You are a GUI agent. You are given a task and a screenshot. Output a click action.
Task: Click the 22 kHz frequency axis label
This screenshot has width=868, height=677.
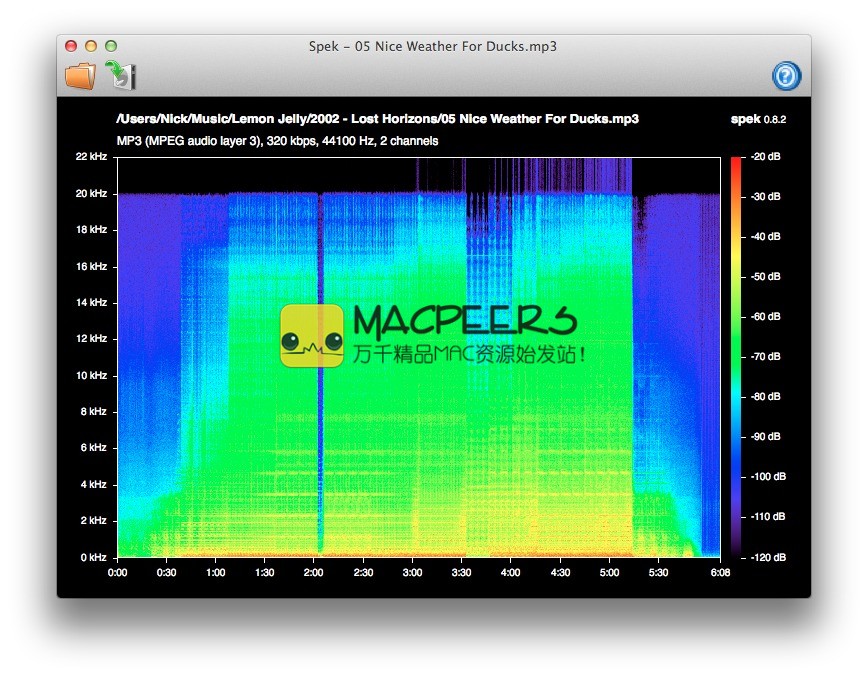click(x=91, y=157)
